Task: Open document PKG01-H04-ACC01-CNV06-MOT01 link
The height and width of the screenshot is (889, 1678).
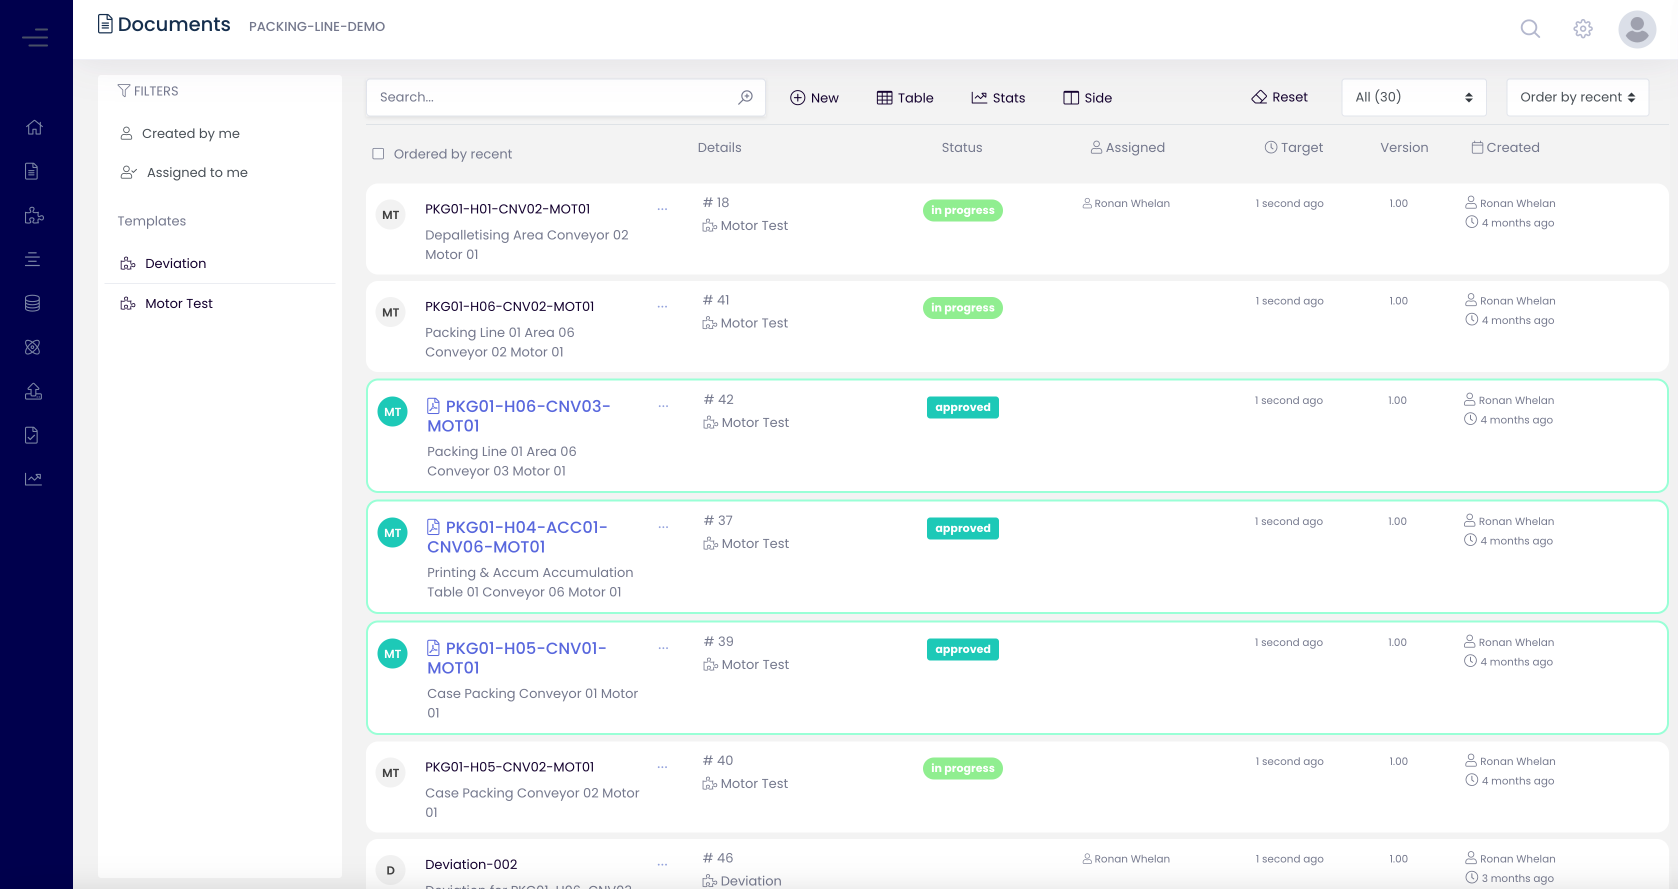Action: click(x=517, y=537)
